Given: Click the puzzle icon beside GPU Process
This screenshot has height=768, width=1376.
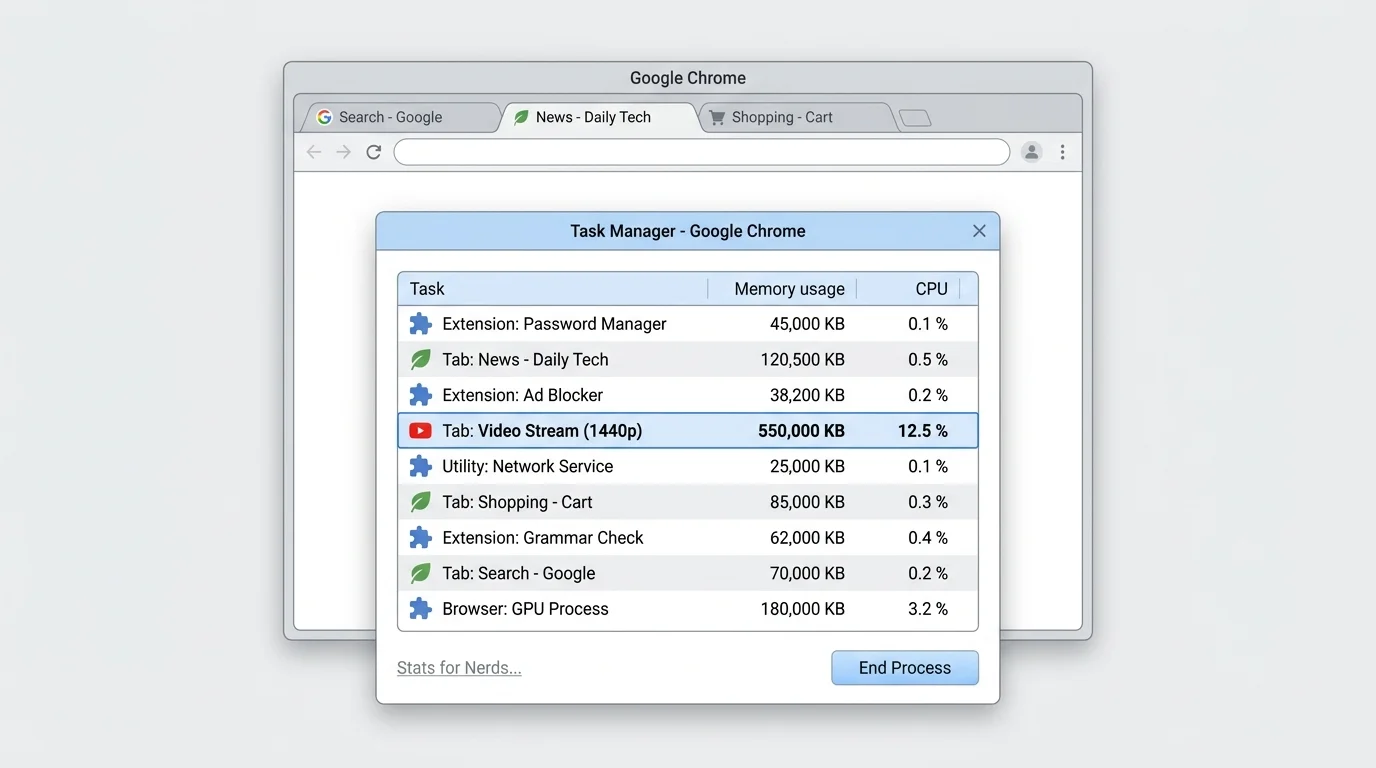Looking at the screenshot, I should click(420, 609).
